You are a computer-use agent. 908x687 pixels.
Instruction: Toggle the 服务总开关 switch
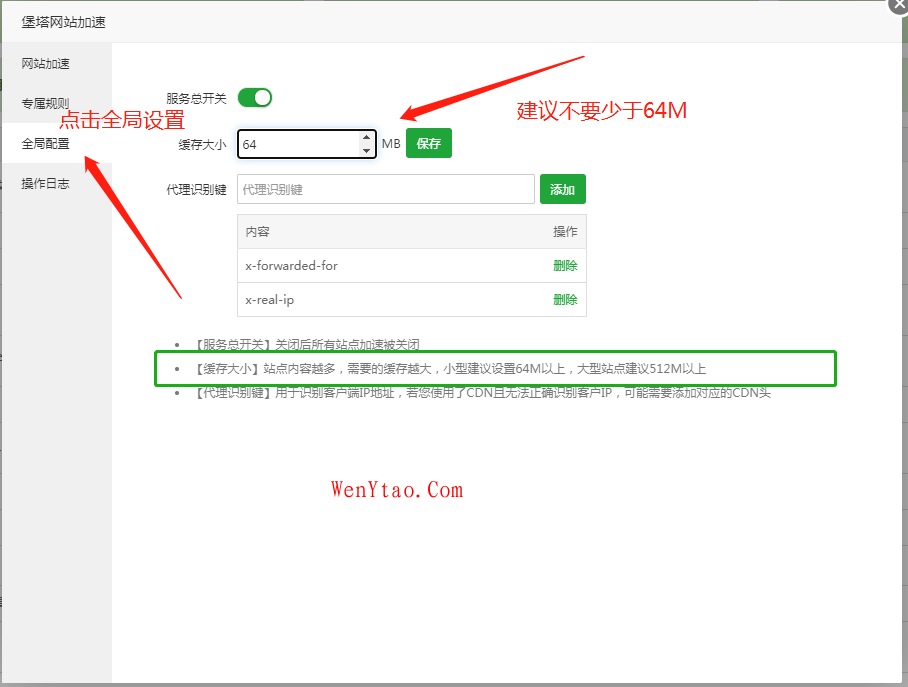click(x=254, y=98)
